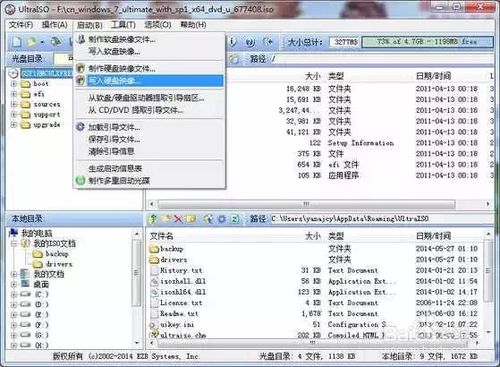Choose 制作软盘映像文件... menu entry
This screenshot has width=500, height=367.
pos(149,39)
